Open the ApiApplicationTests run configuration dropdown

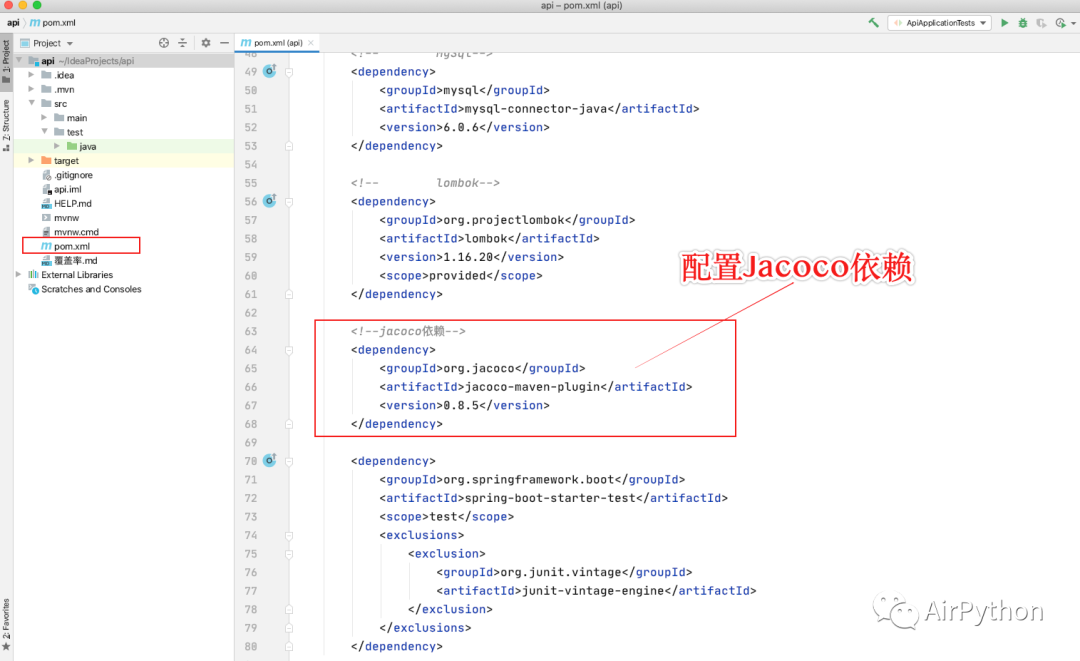(939, 23)
